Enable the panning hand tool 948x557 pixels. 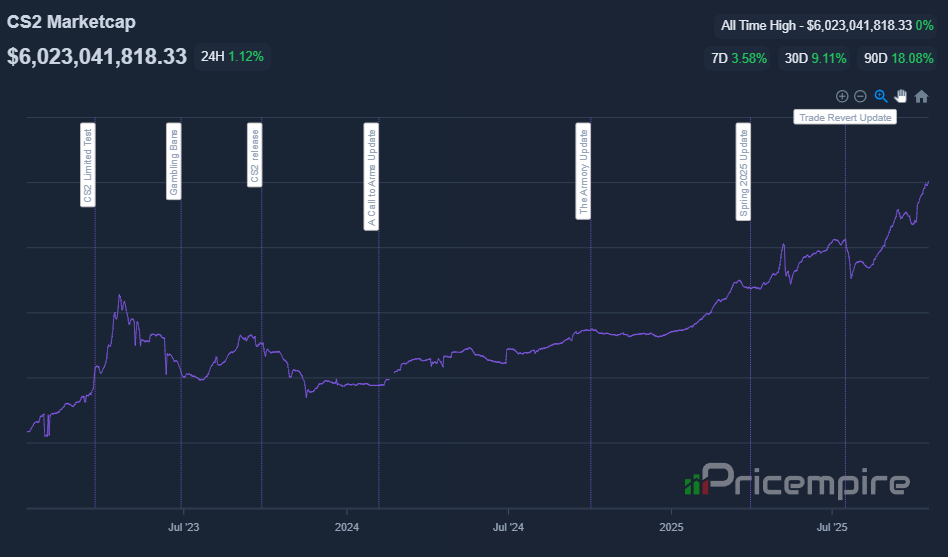tap(901, 96)
